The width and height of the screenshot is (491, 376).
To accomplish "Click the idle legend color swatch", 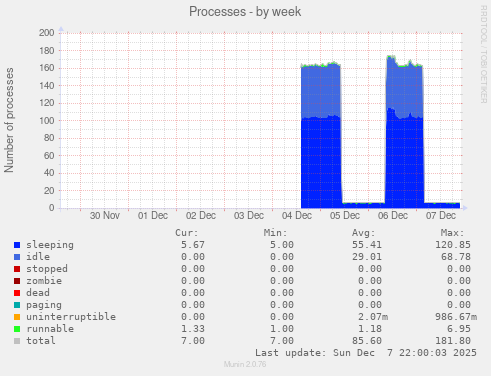I will click(x=17, y=257).
